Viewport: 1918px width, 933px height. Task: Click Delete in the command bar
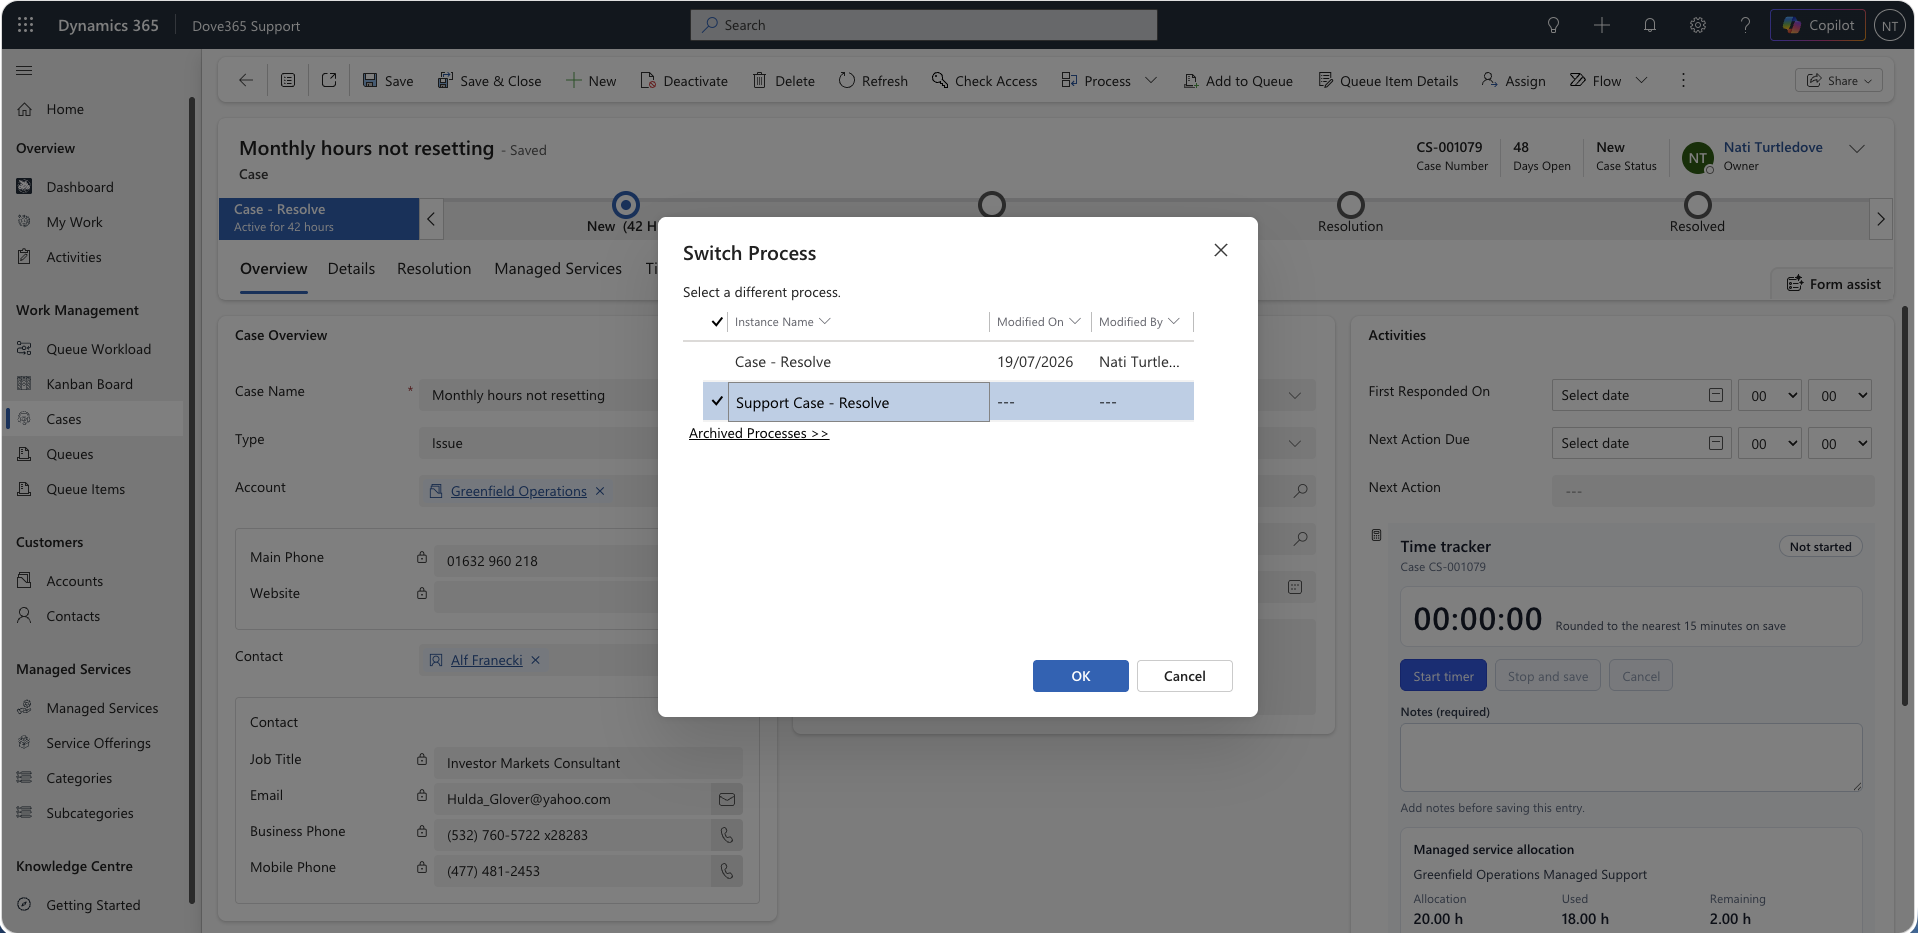tap(784, 81)
